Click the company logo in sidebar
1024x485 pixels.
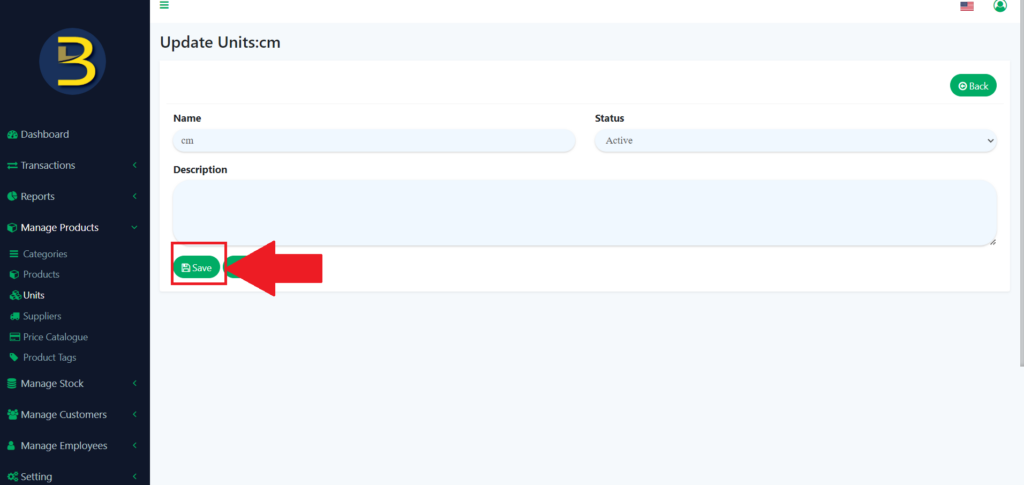73,61
